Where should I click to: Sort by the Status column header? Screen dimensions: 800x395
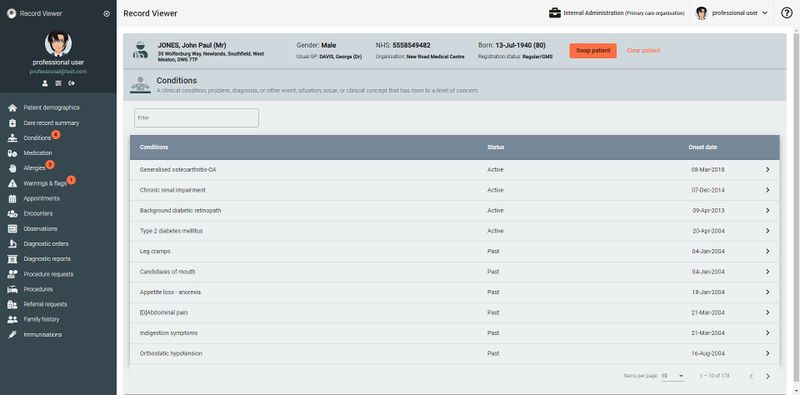pyautogui.click(x=495, y=147)
